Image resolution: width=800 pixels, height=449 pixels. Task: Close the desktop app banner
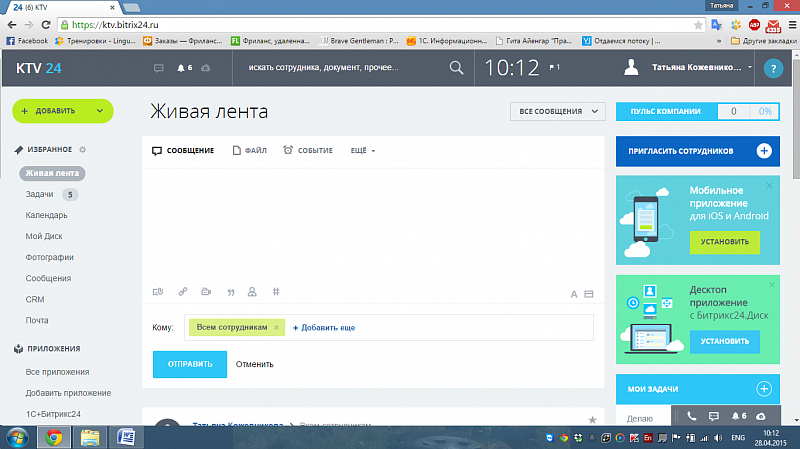[771, 285]
